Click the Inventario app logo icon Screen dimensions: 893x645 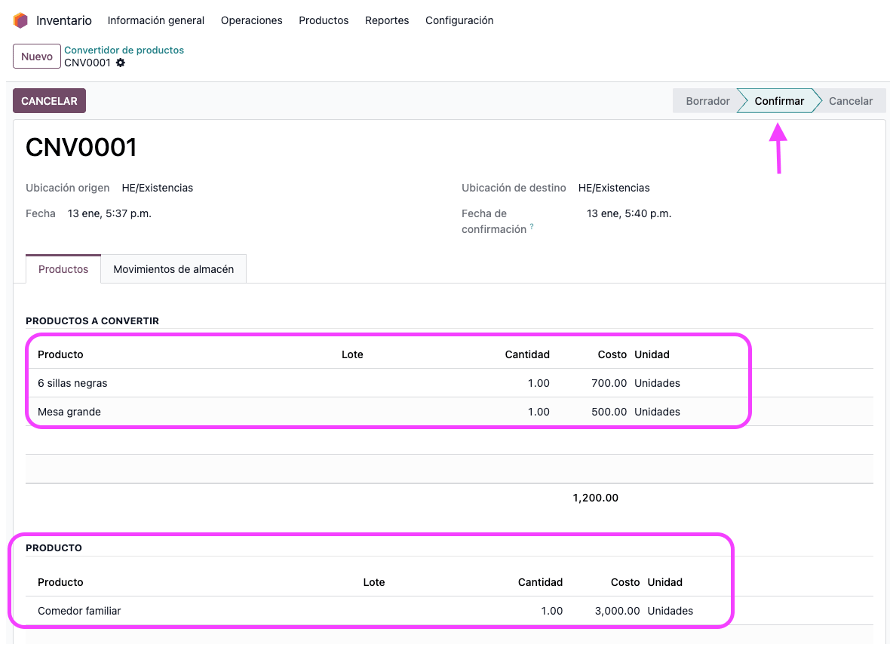tap(20, 20)
